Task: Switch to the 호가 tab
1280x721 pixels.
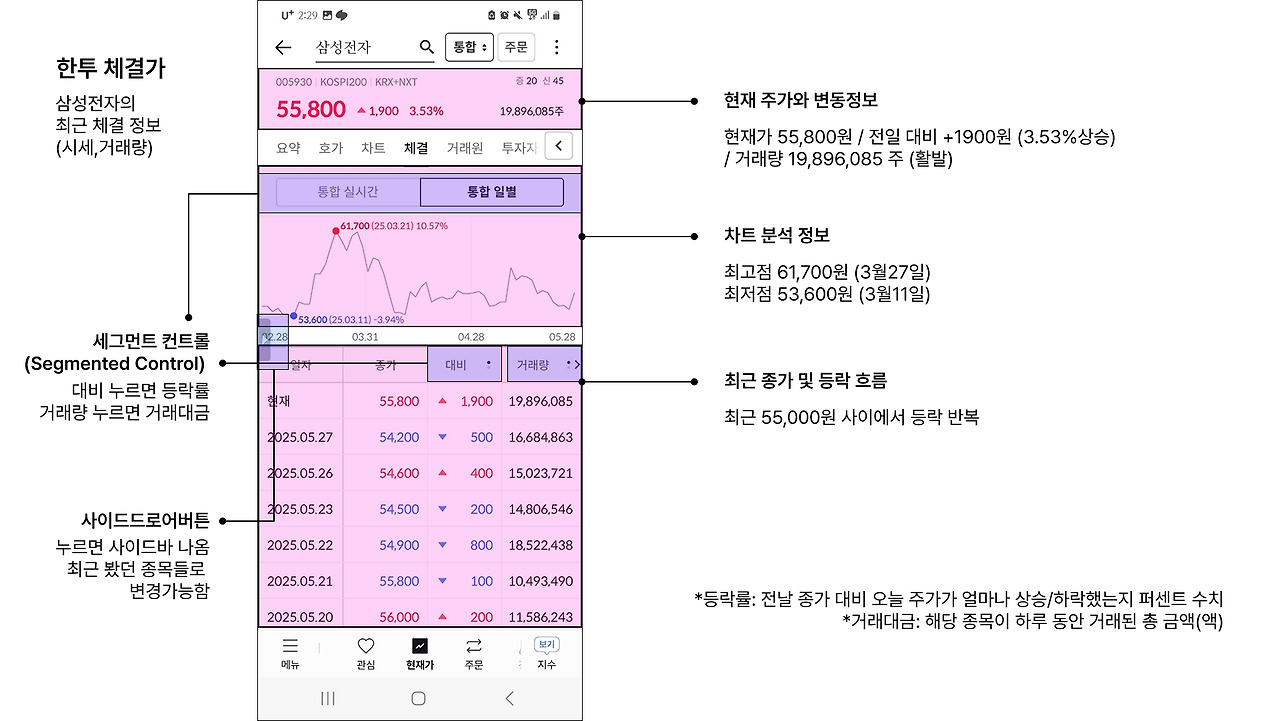Action: pos(331,146)
